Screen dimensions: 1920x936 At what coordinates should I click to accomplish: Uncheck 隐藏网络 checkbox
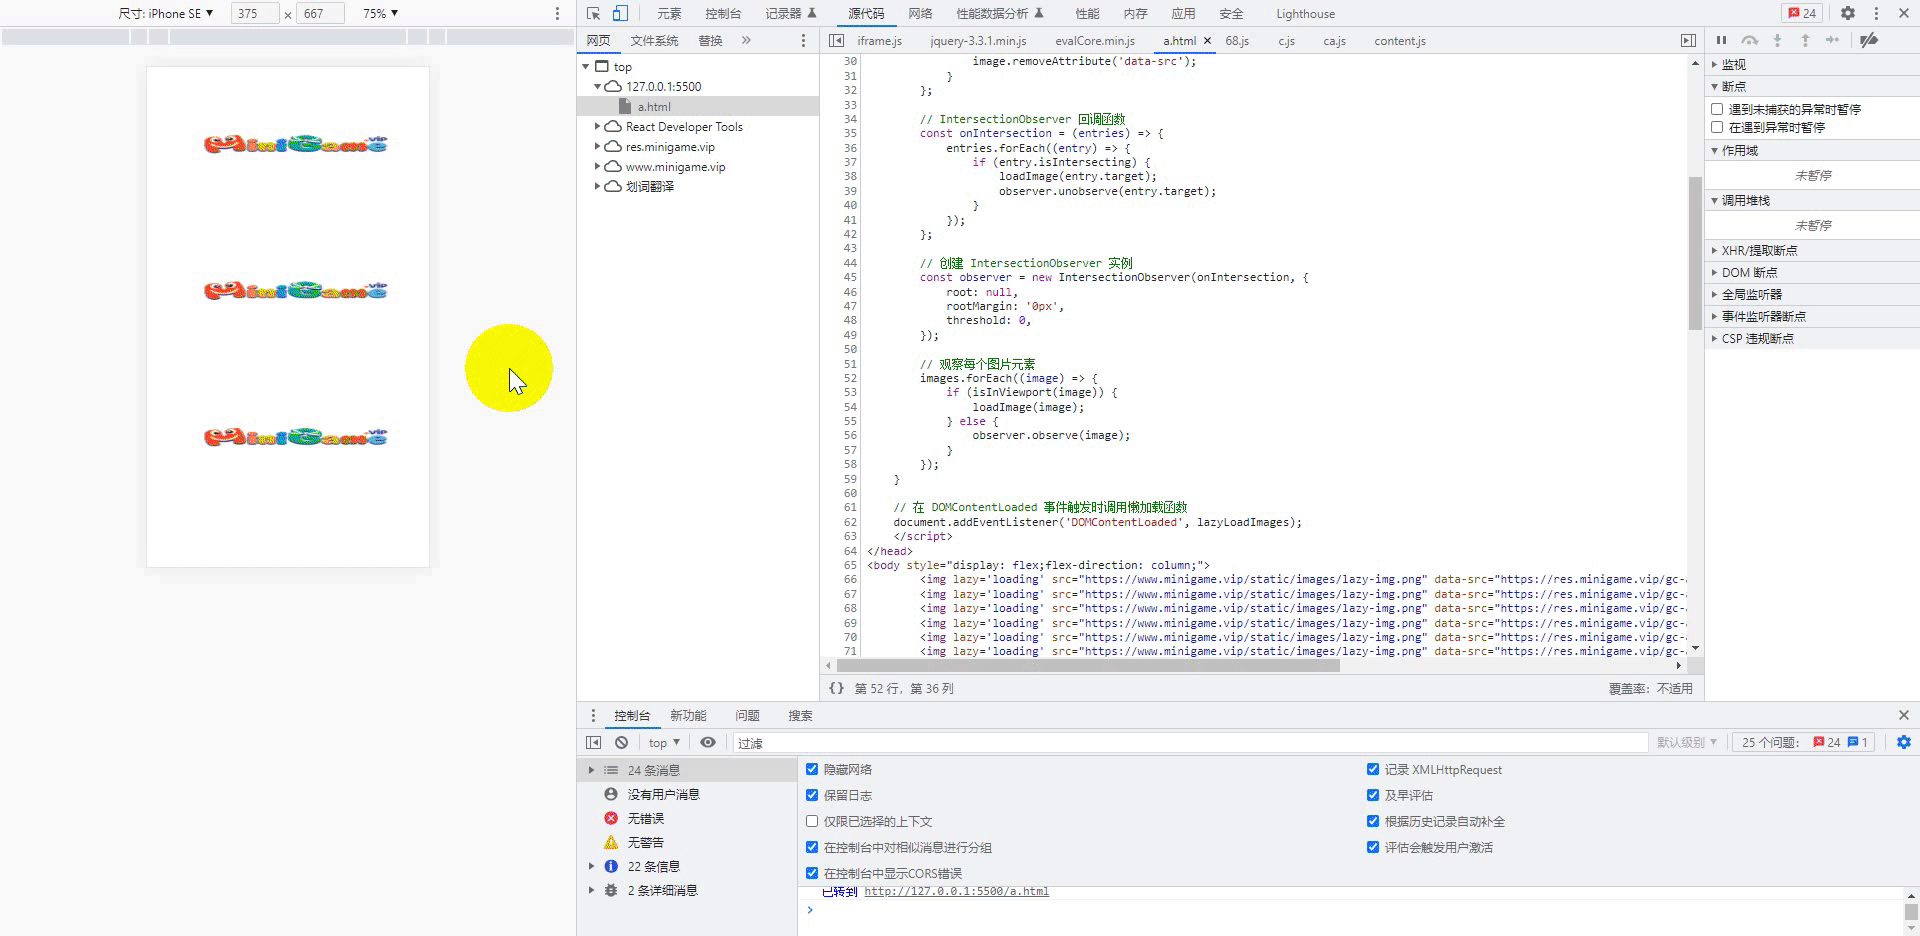pos(812,769)
